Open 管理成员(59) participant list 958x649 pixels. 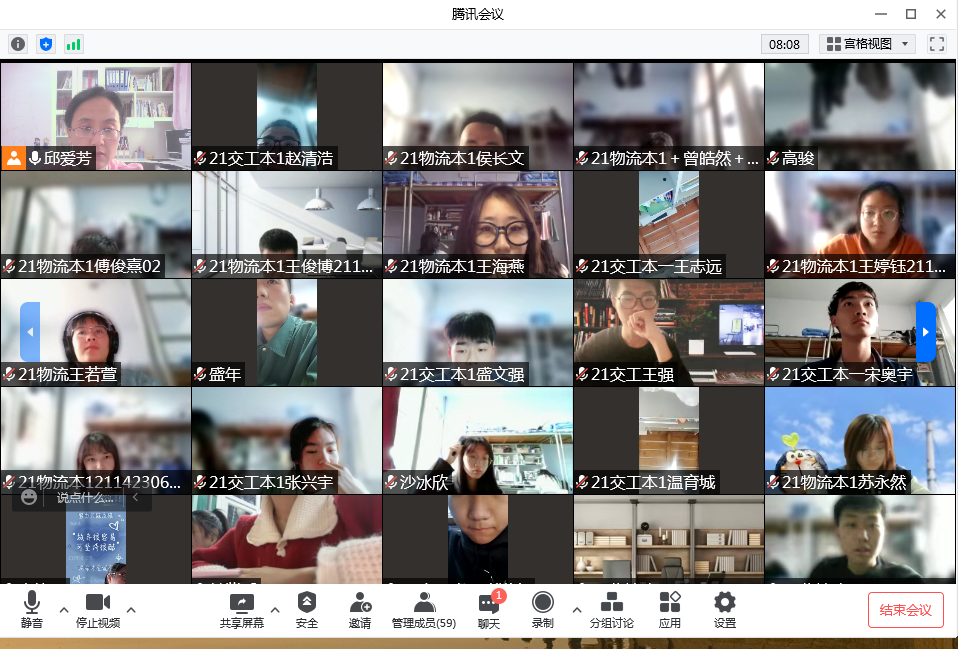pyautogui.click(x=424, y=610)
